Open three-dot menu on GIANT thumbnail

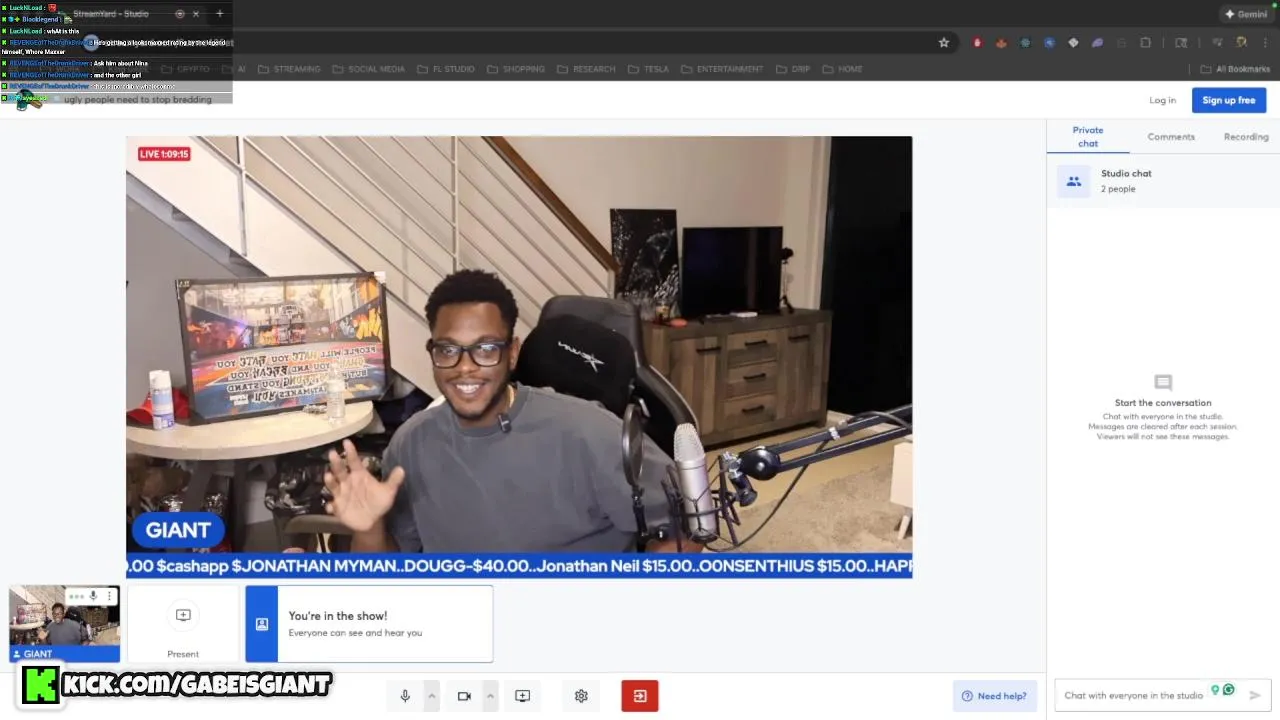pos(109,596)
